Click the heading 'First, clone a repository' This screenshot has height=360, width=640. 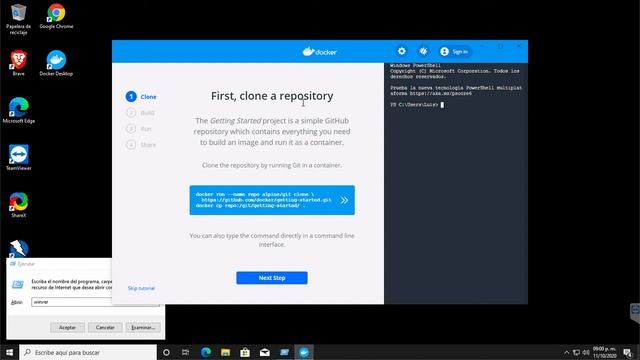tap(272, 96)
